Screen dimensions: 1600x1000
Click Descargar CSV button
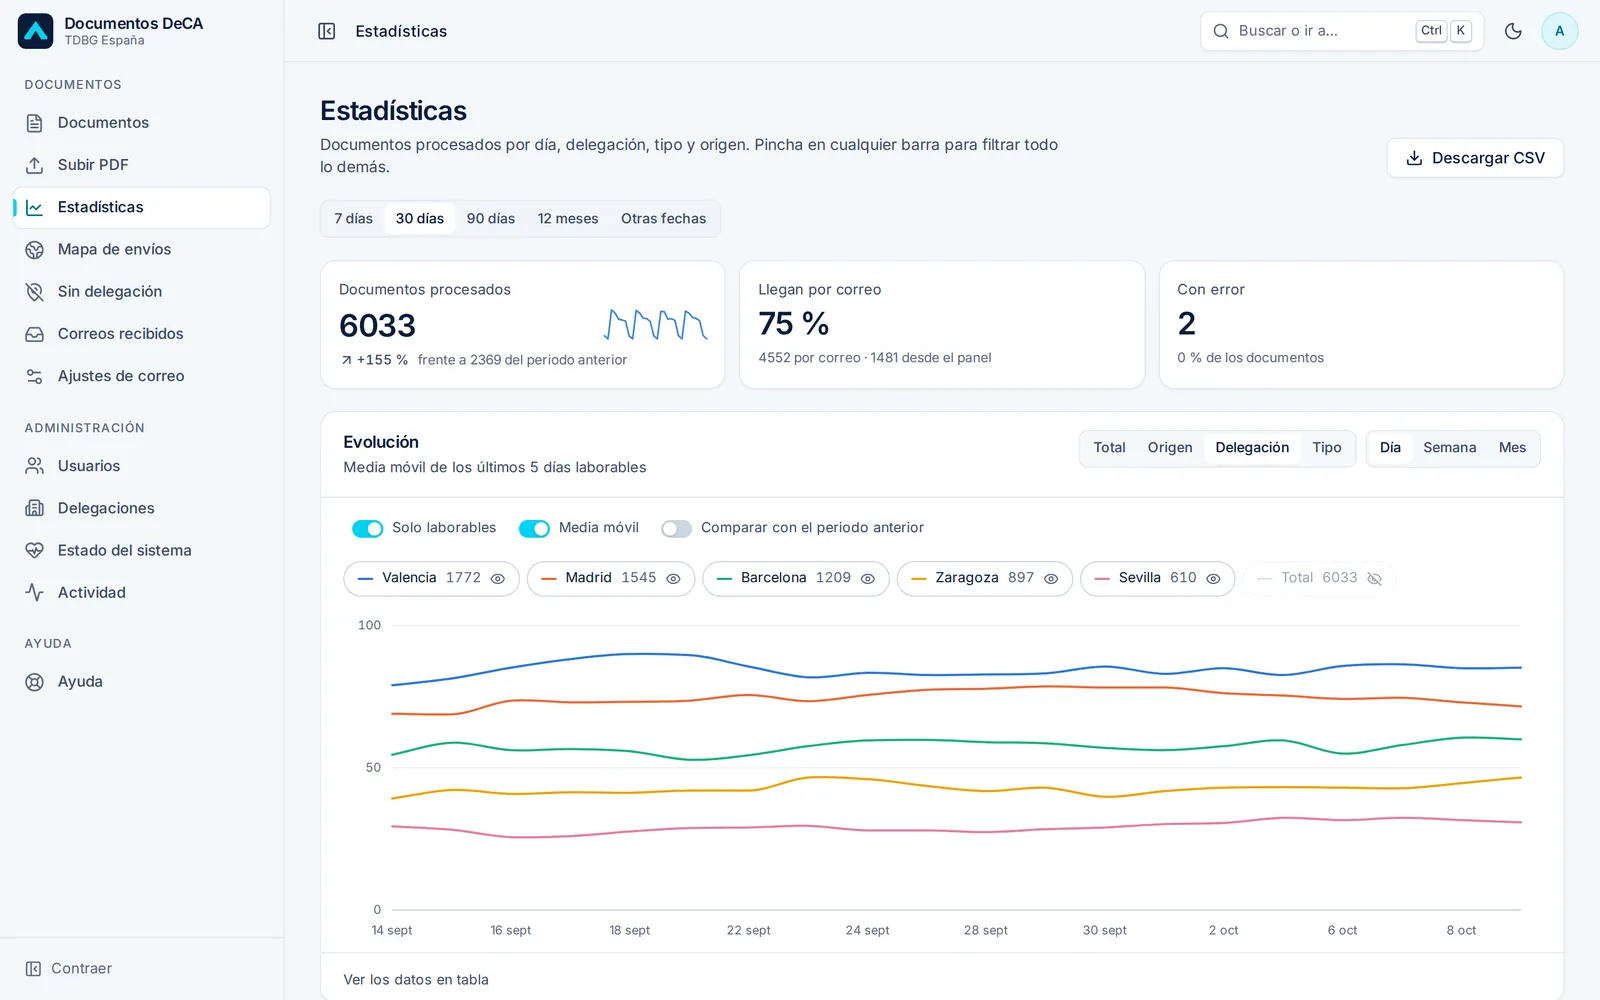click(x=1475, y=158)
